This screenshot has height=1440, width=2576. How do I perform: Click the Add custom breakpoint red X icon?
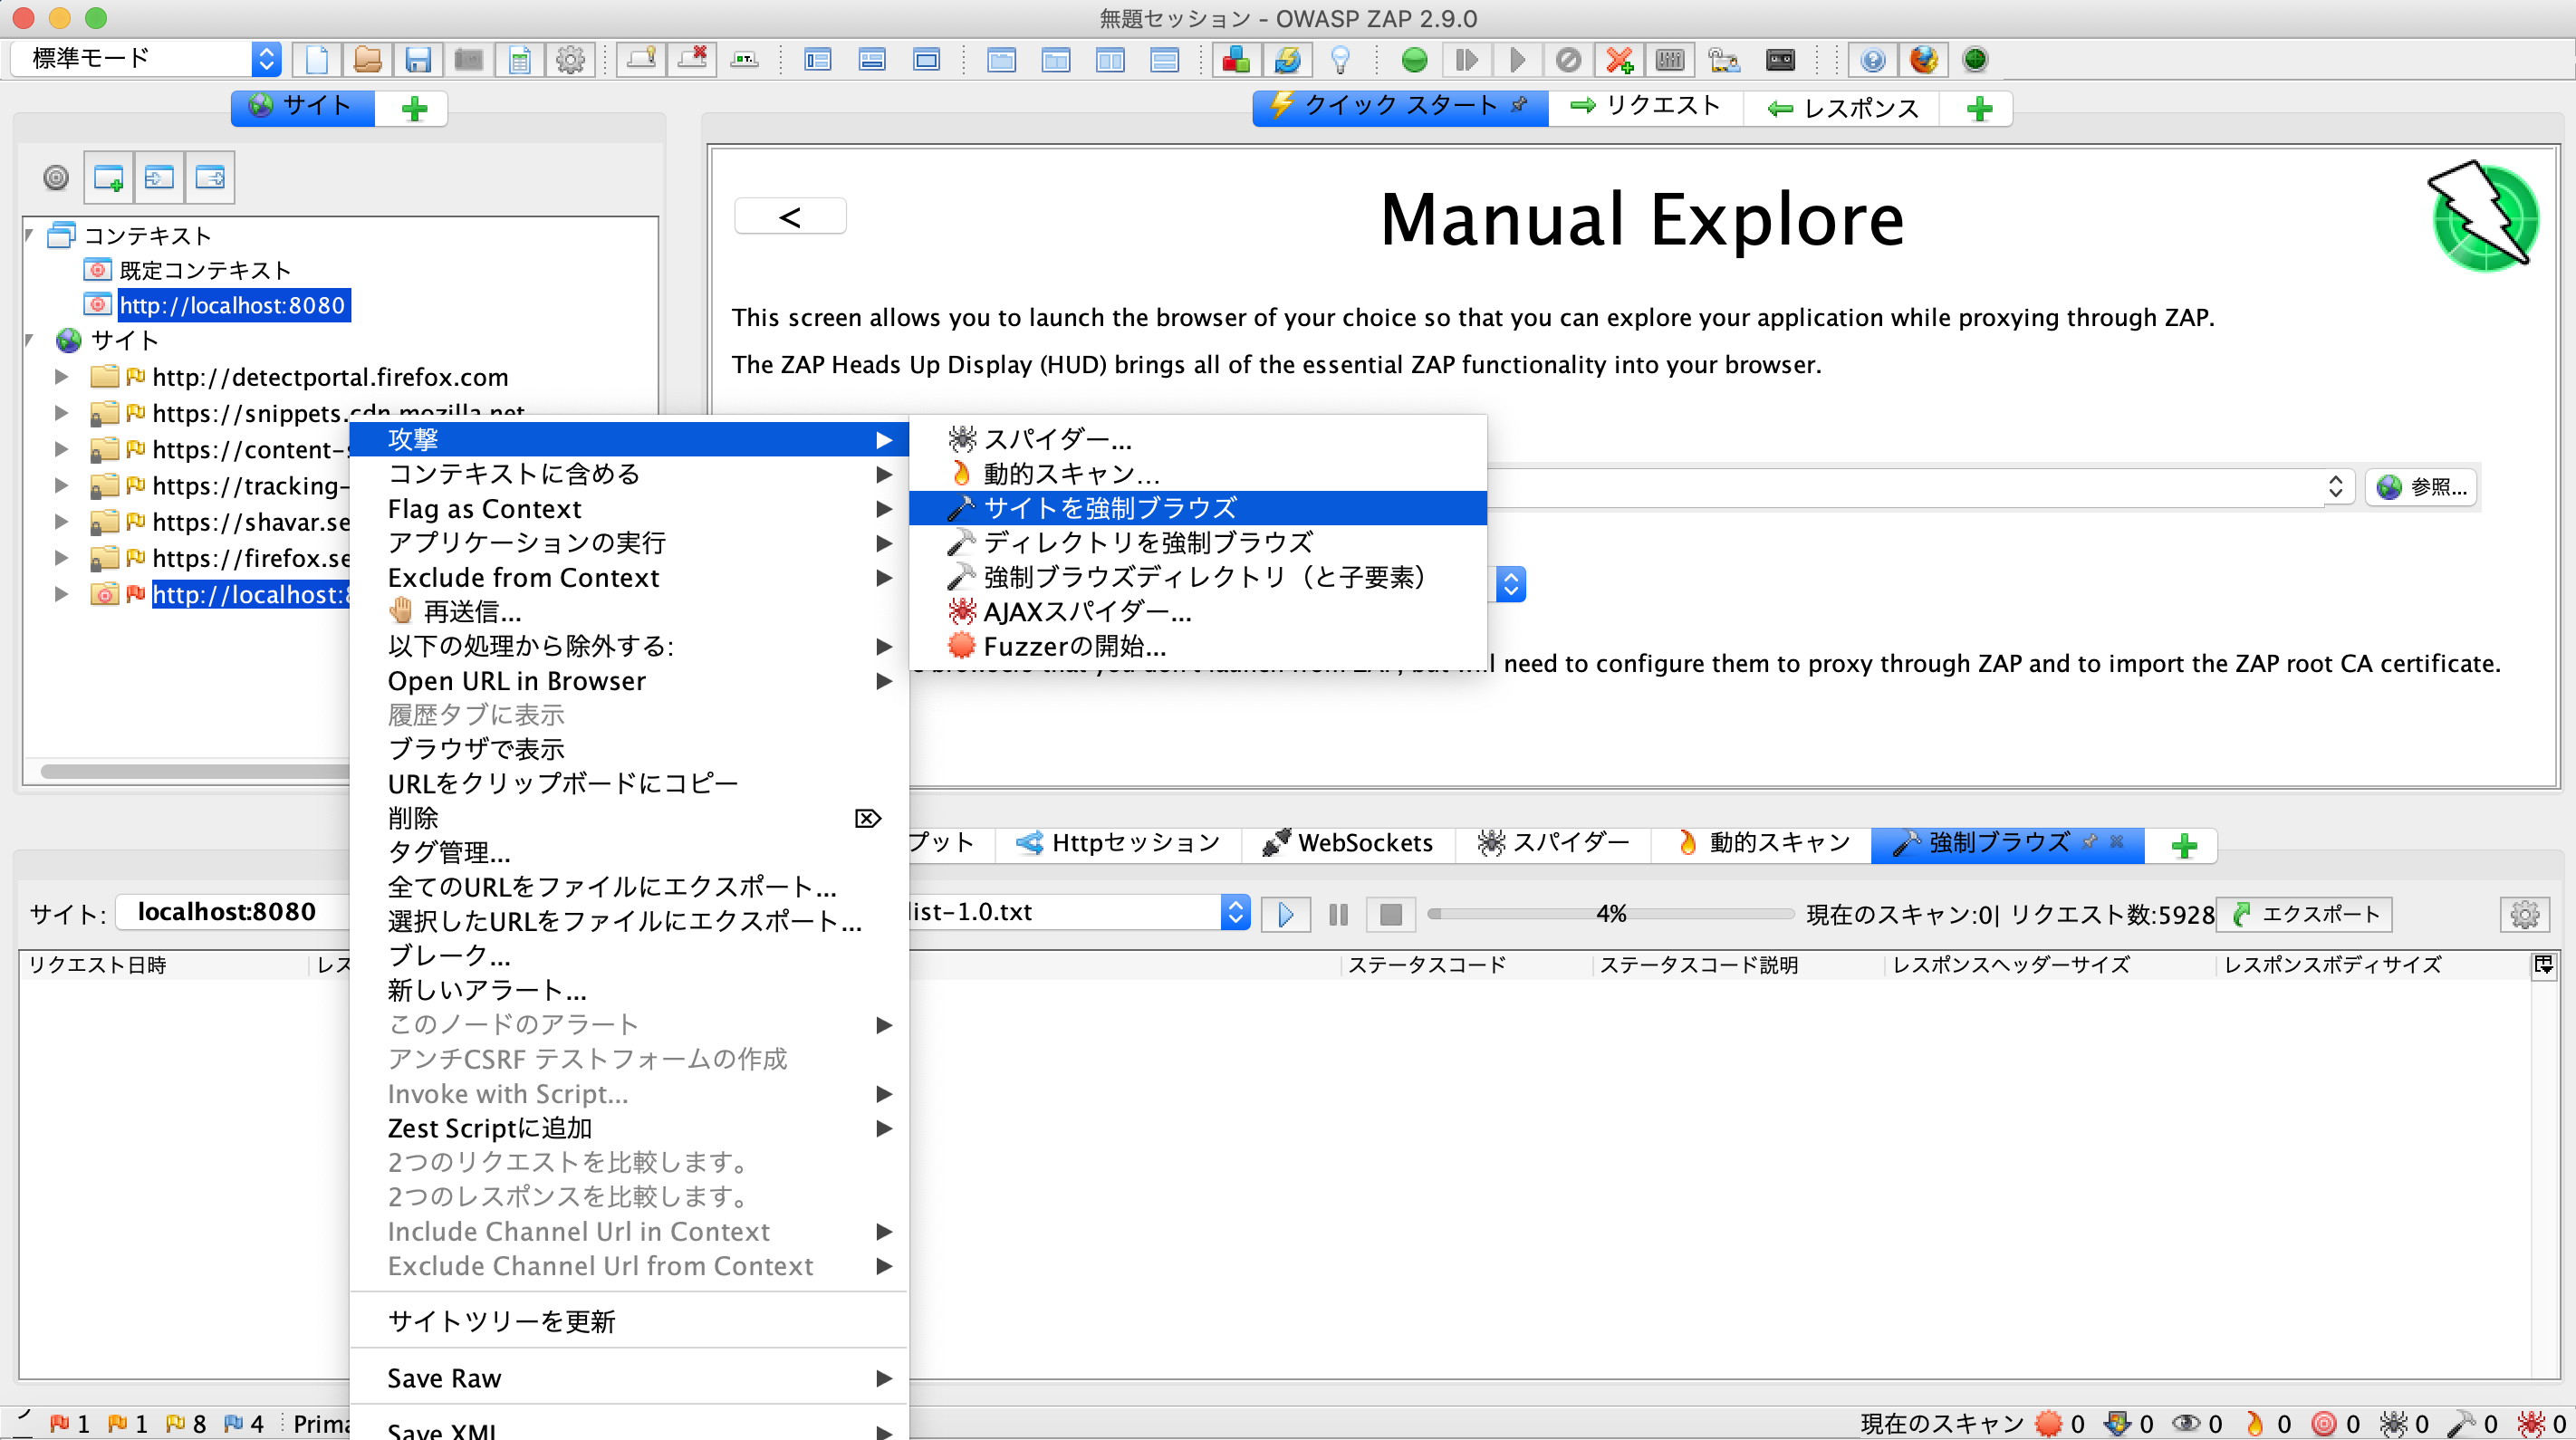(1619, 60)
